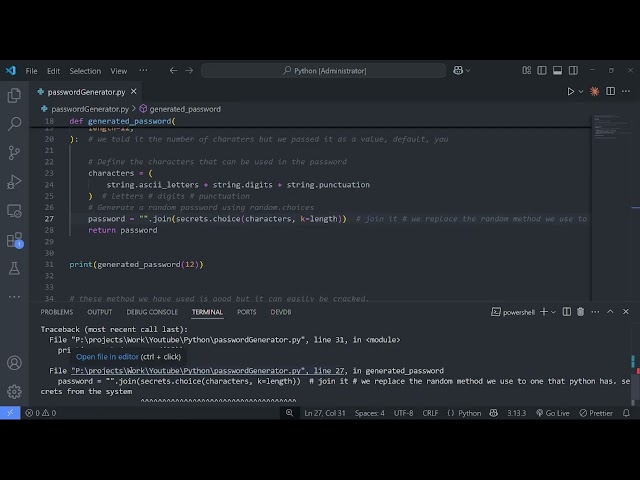Select the TERMINAL panel tab

[x=207, y=312]
